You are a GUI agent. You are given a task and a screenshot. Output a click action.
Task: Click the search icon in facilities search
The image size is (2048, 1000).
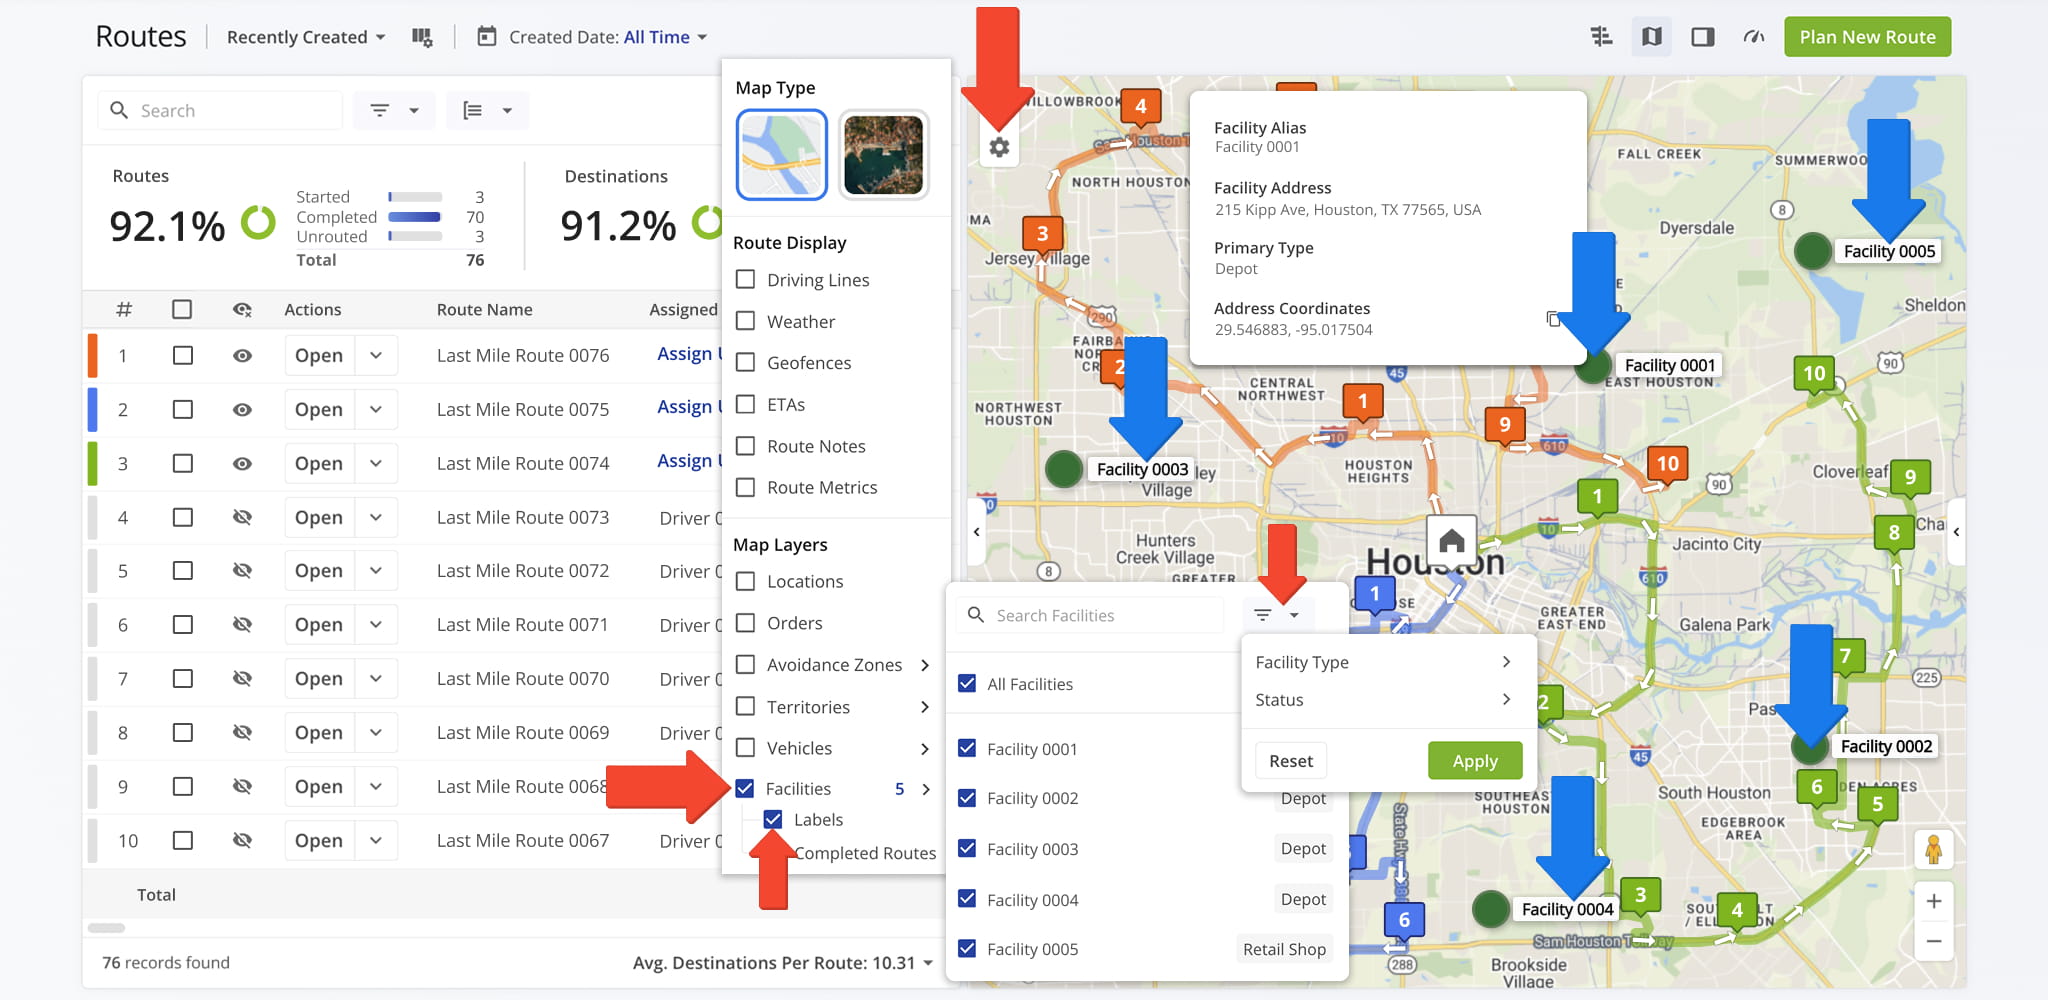976,615
